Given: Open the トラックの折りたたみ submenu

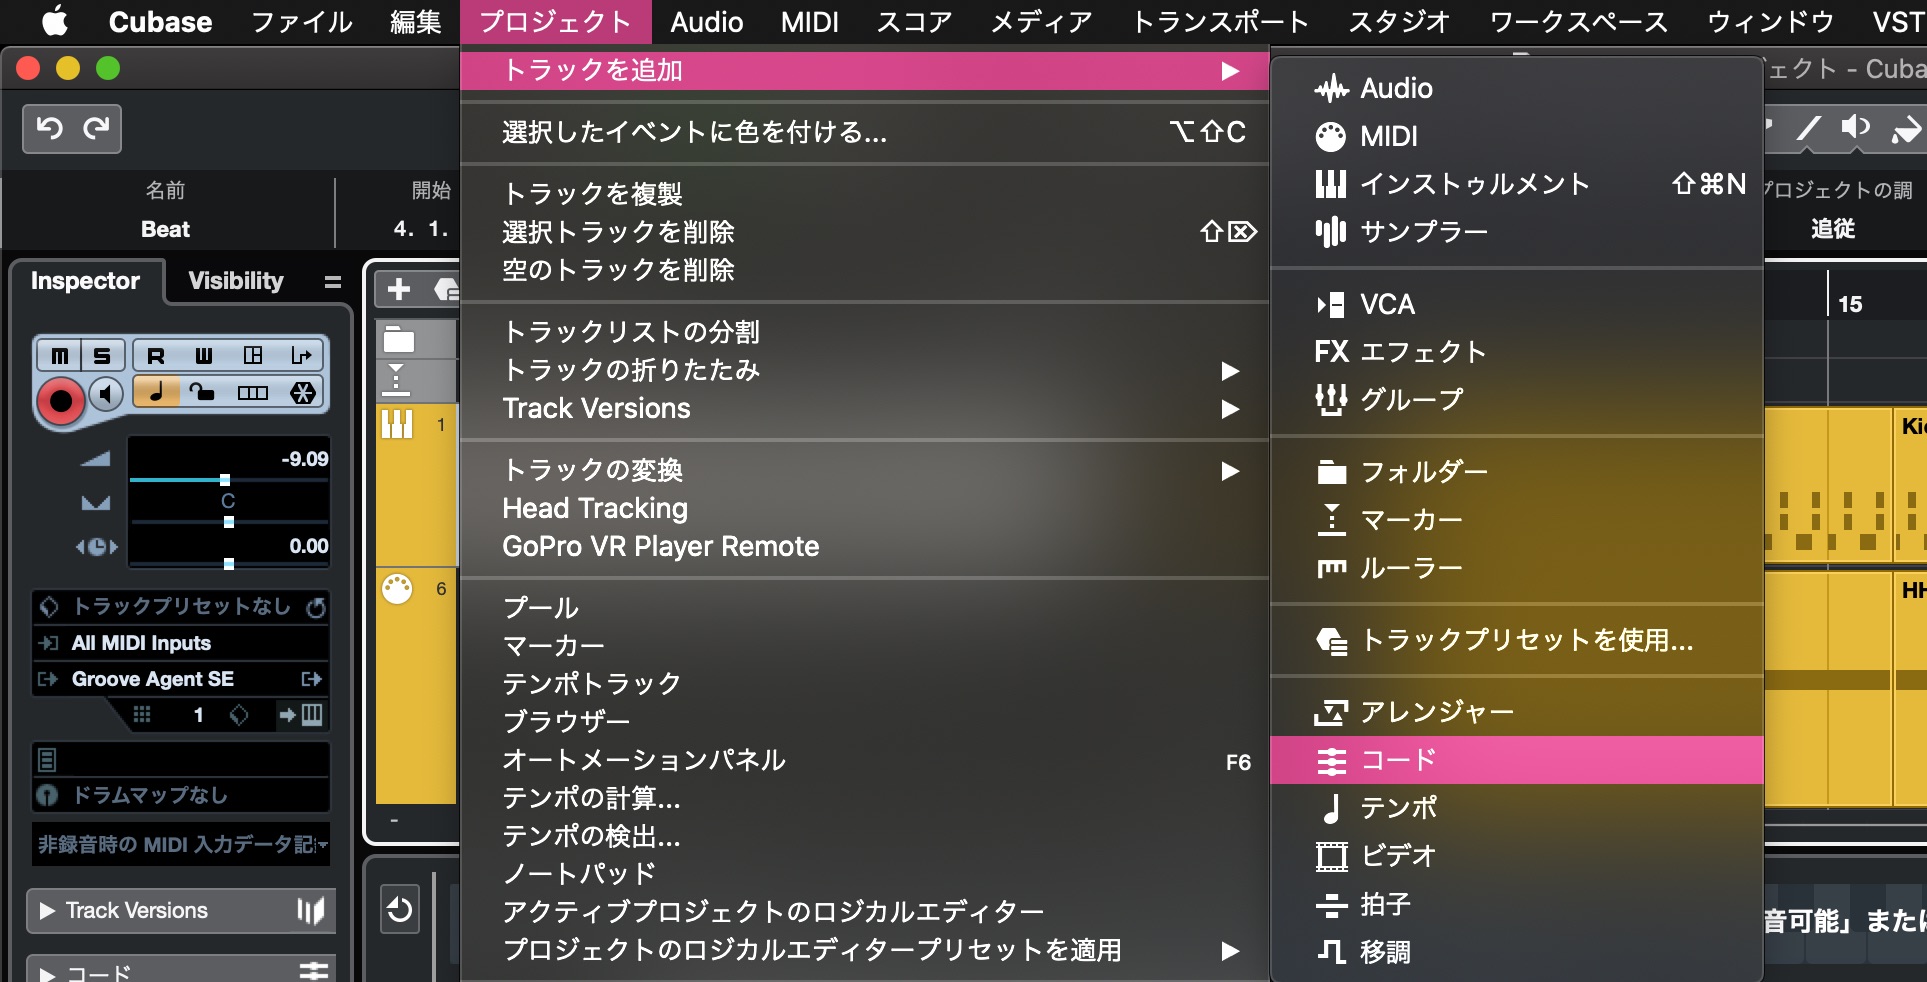Looking at the screenshot, I should [865, 370].
